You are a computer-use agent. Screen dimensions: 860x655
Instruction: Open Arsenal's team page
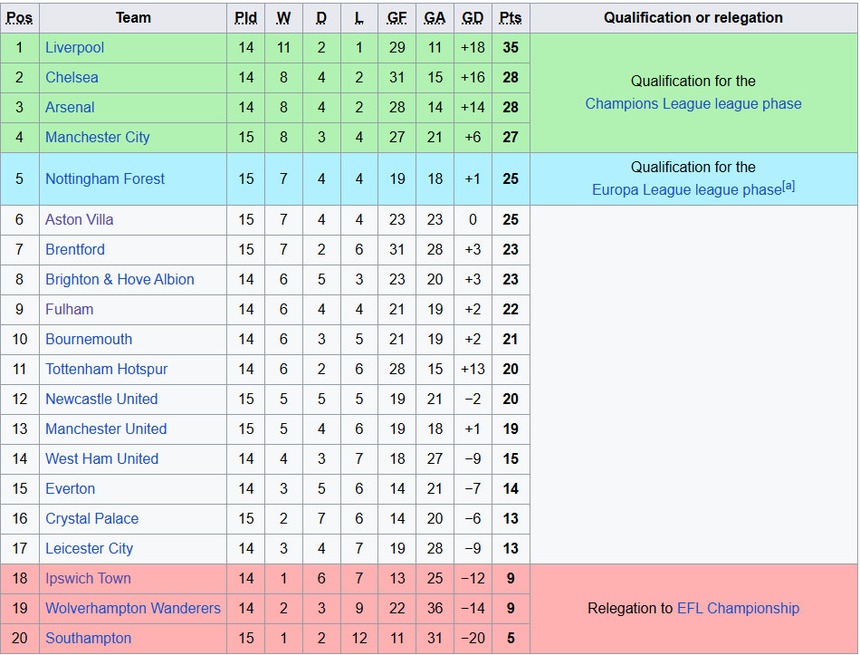click(70, 107)
